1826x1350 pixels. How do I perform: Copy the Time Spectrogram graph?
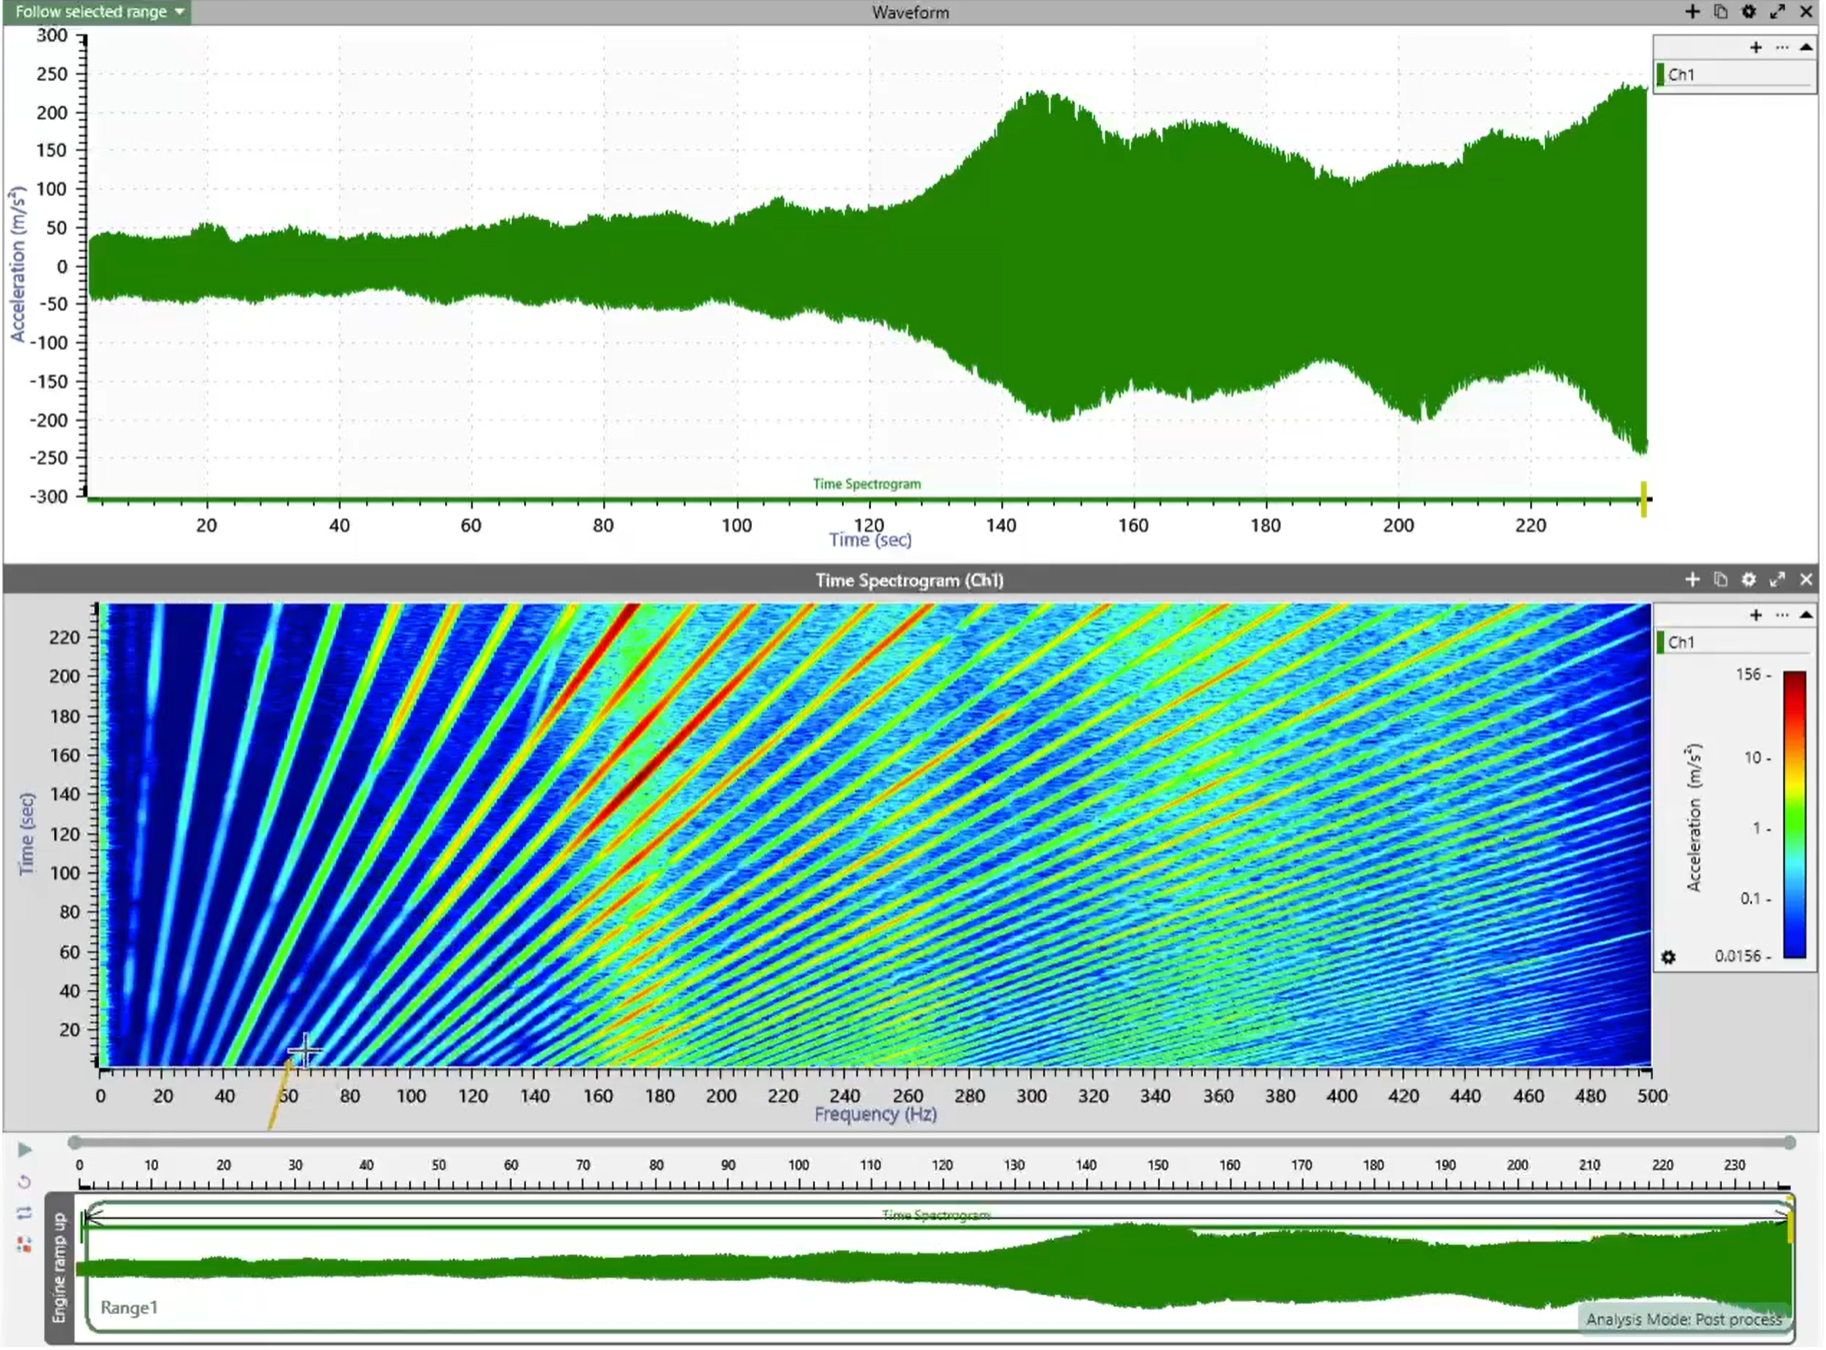point(1720,580)
